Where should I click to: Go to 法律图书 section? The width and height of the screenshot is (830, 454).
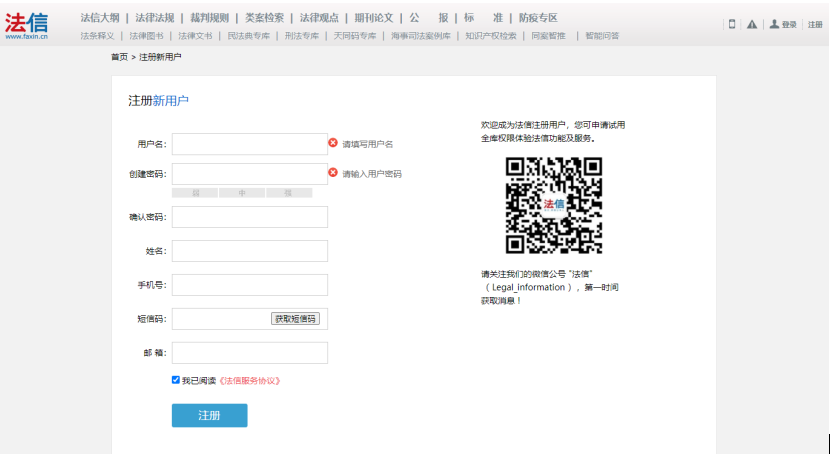(147, 36)
